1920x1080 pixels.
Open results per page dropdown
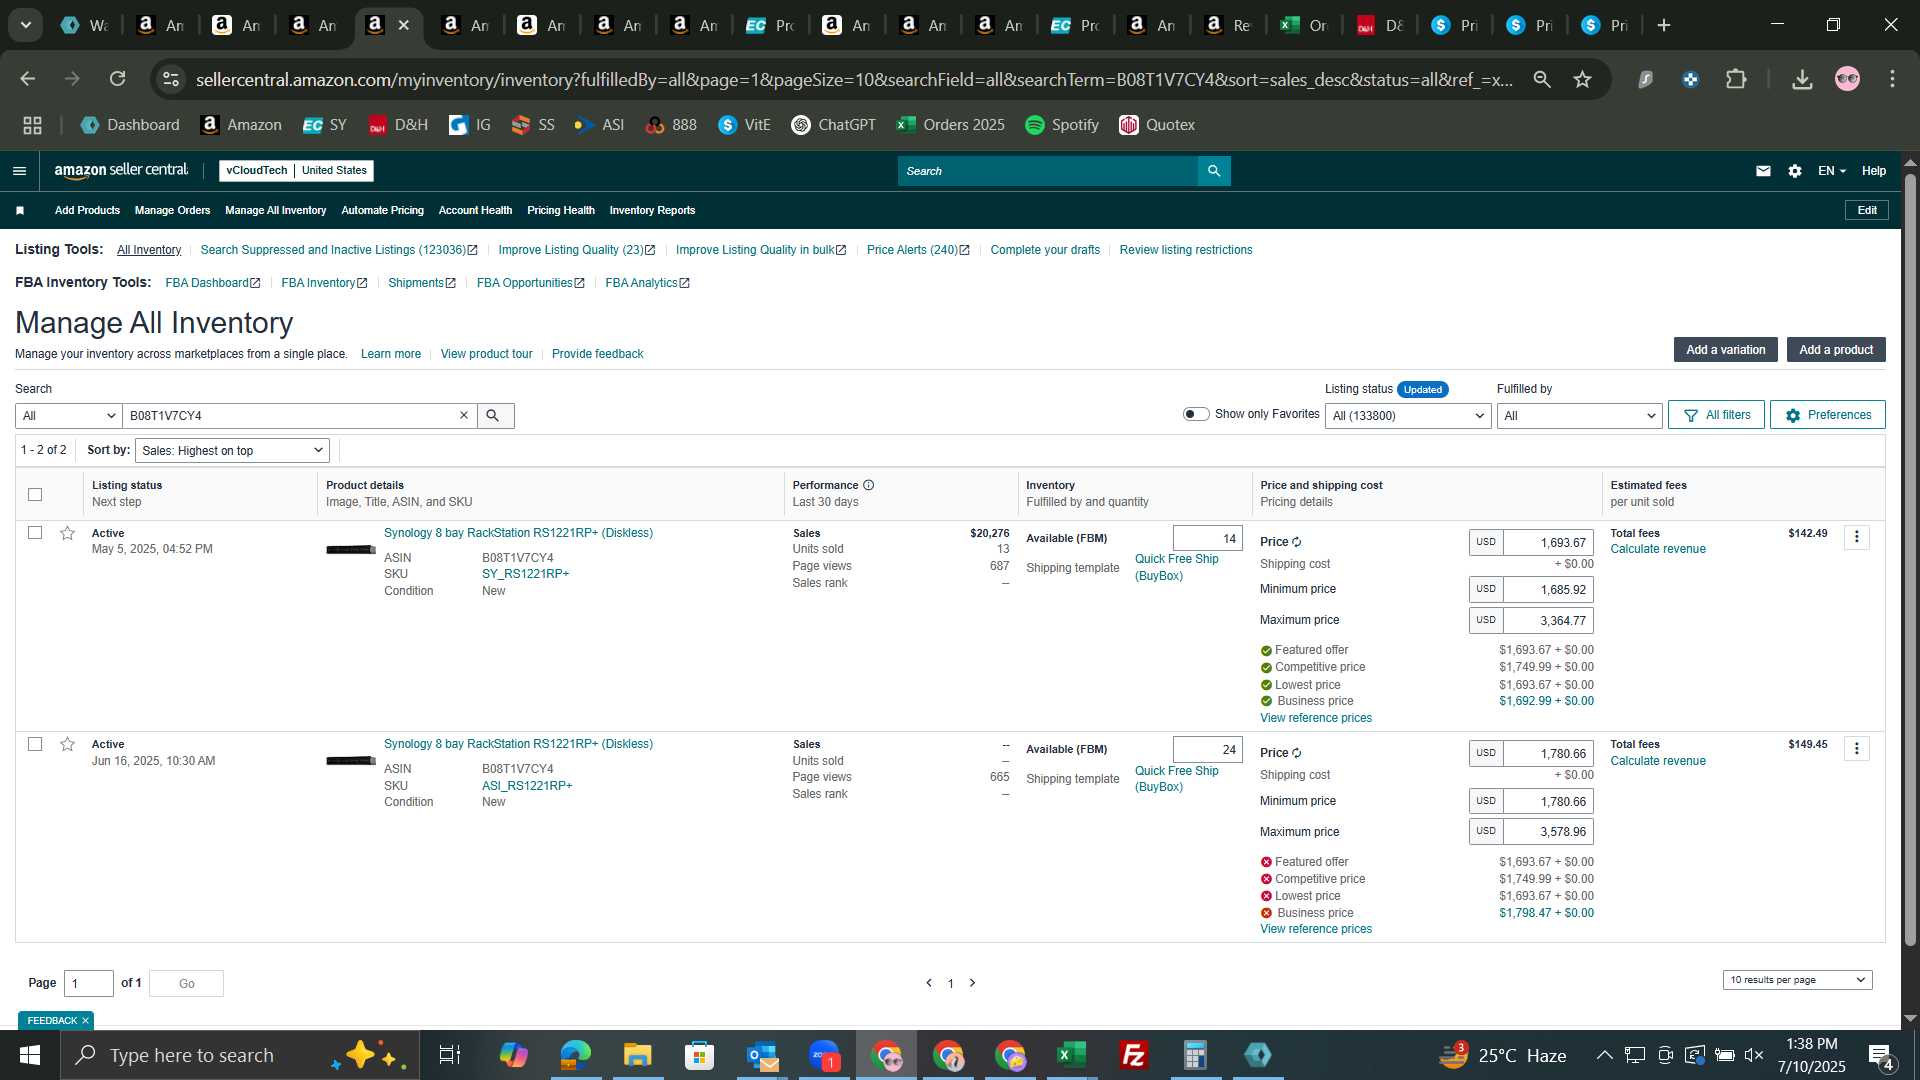[x=1797, y=980]
